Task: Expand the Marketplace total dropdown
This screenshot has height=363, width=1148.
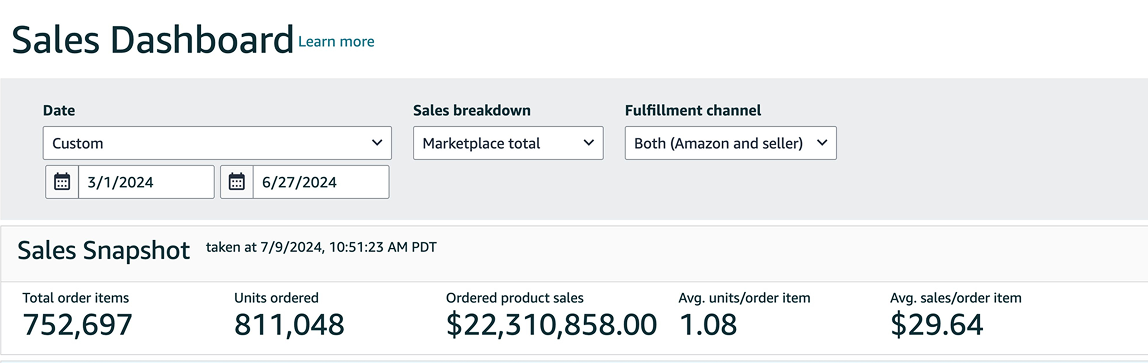Action: point(508,143)
